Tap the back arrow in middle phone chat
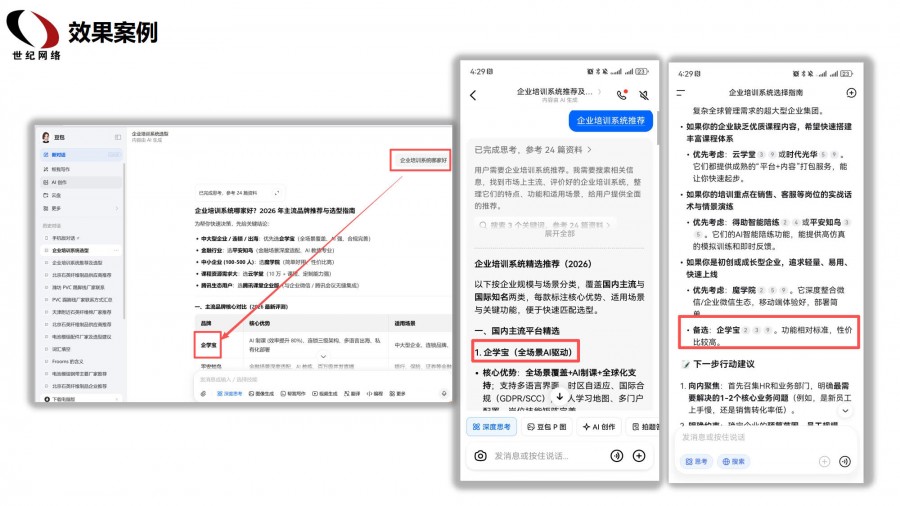The height and width of the screenshot is (506, 900). (473, 95)
